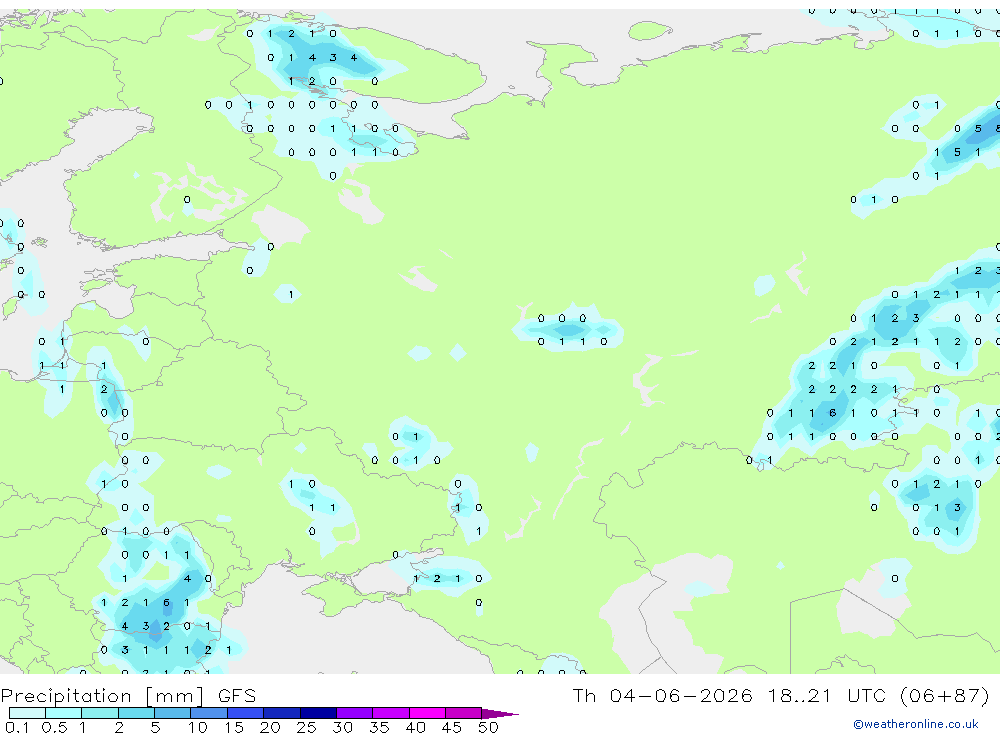Click the legend swatch between 5 and 10
Image resolution: width=1000 pixels, height=733 pixels.
[x=173, y=713]
